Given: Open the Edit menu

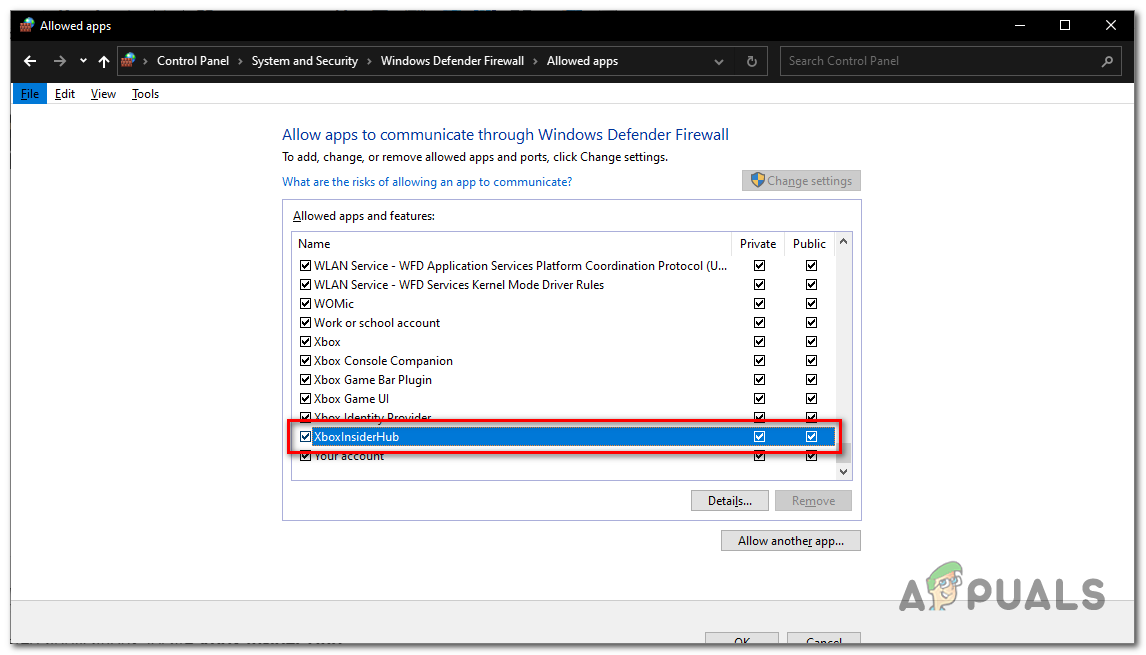Looking at the screenshot, I should pyautogui.click(x=64, y=94).
